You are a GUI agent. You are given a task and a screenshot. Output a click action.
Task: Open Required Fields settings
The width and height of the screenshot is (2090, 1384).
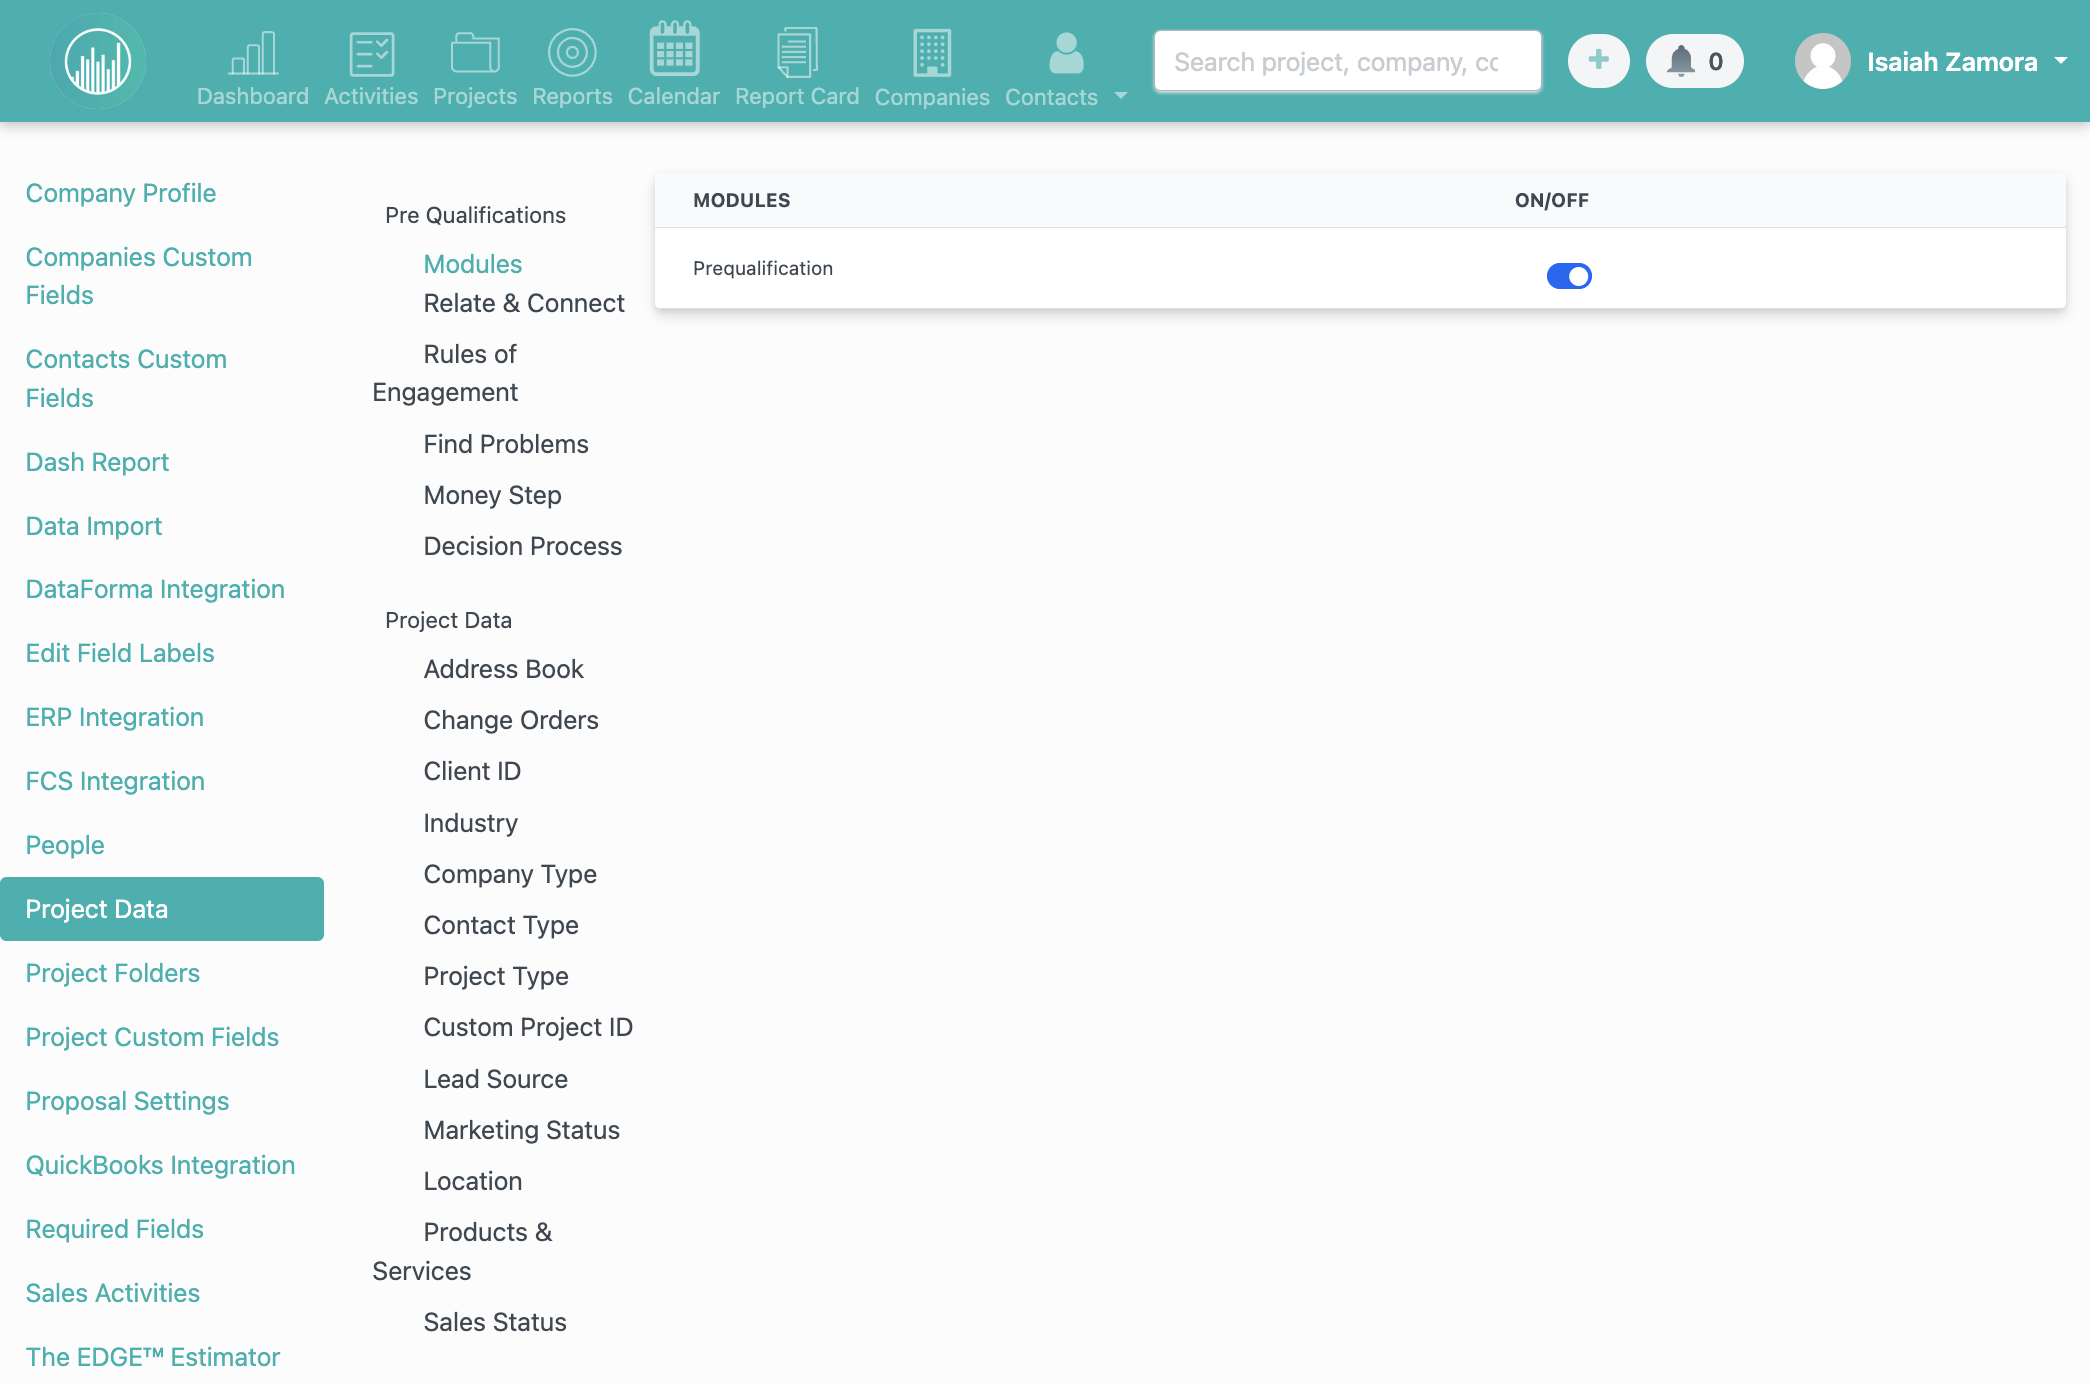click(x=115, y=1229)
